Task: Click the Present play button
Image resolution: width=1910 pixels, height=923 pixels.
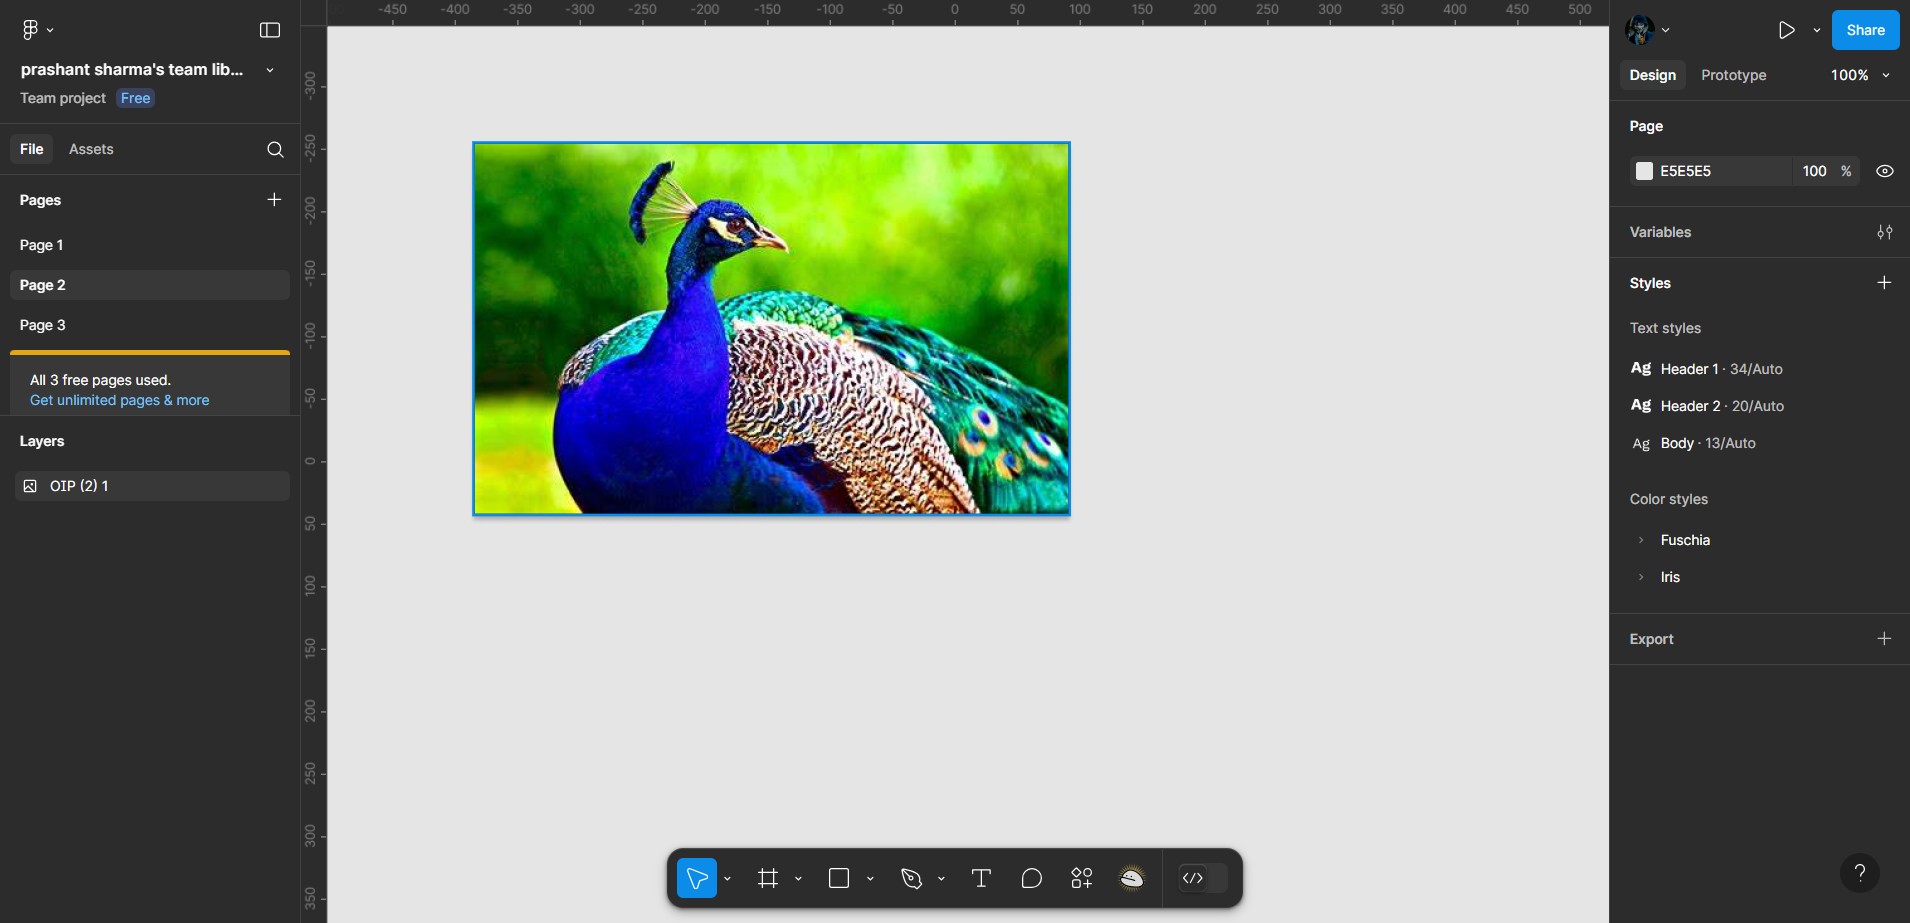Action: pos(1786,30)
